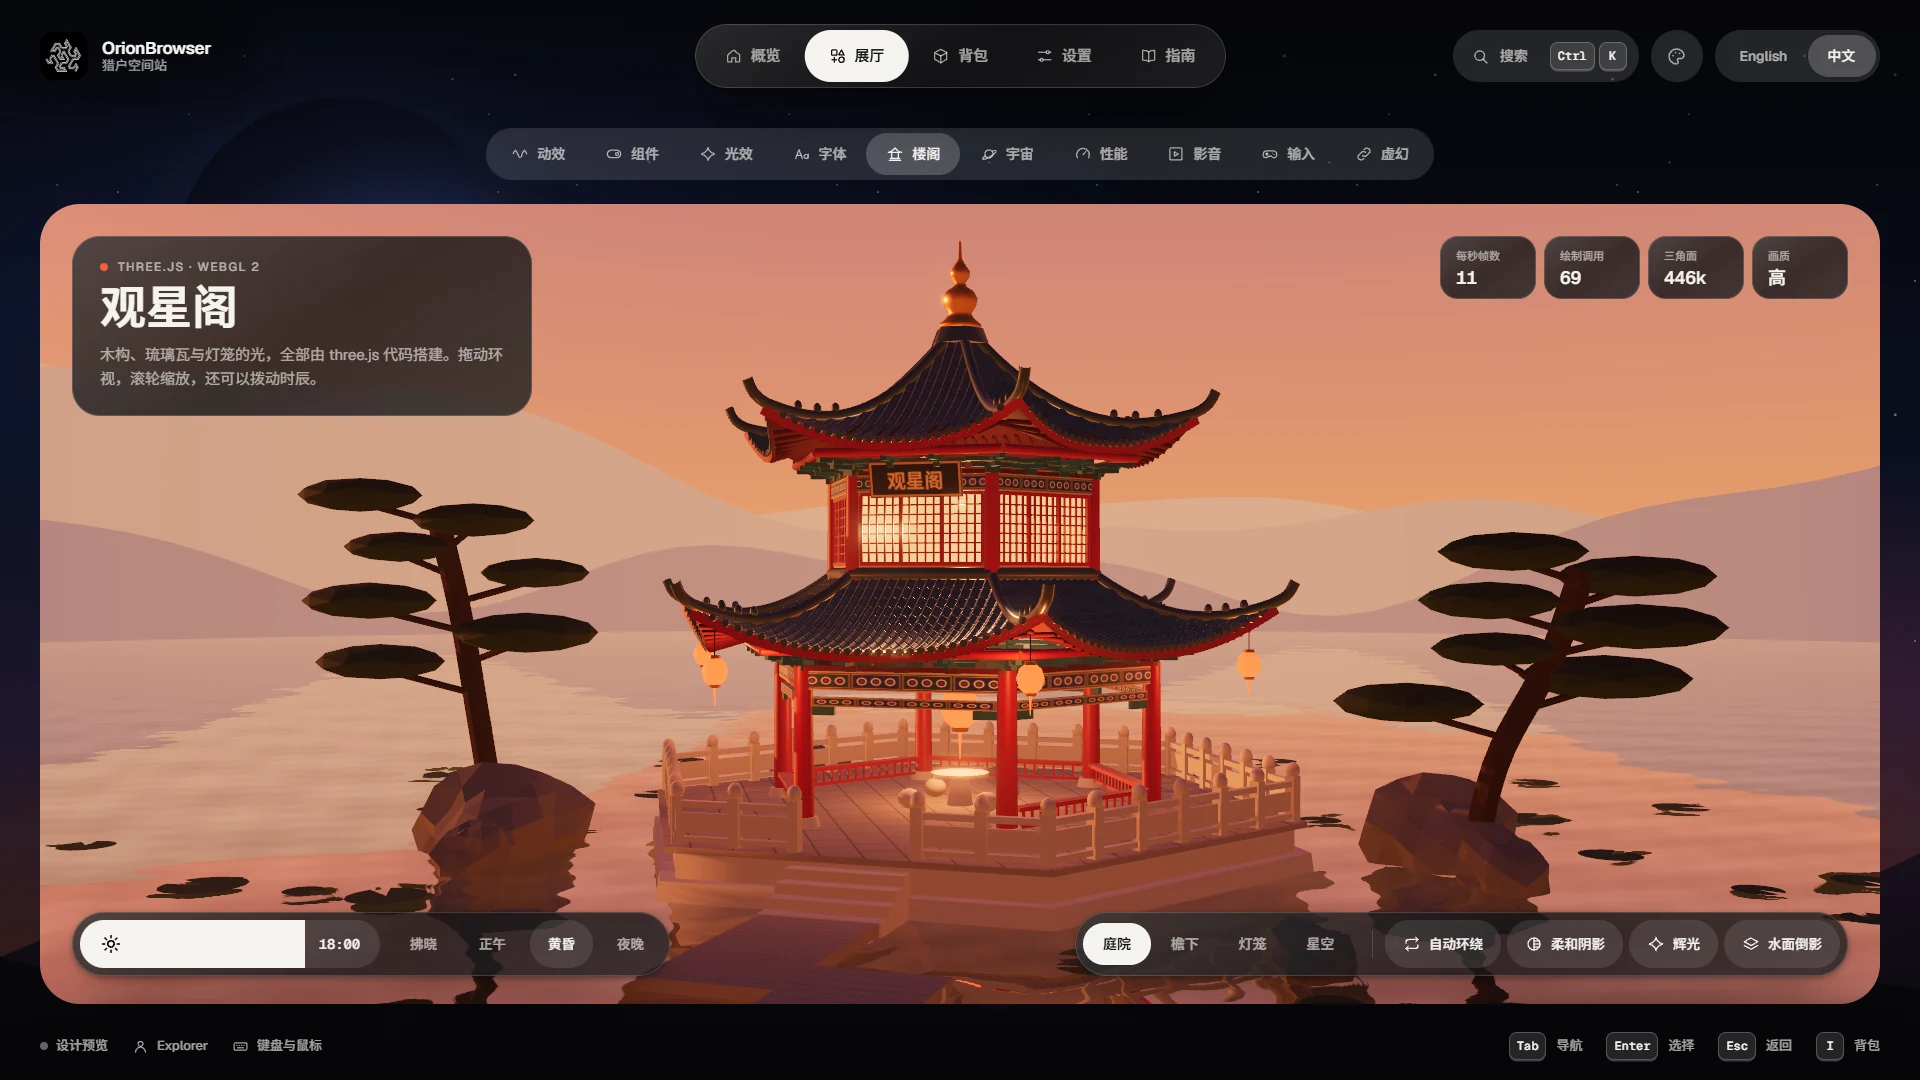Toggle 辉光 bloom effect
Screen dimensions: 1920x1080
pos(1673,944)
